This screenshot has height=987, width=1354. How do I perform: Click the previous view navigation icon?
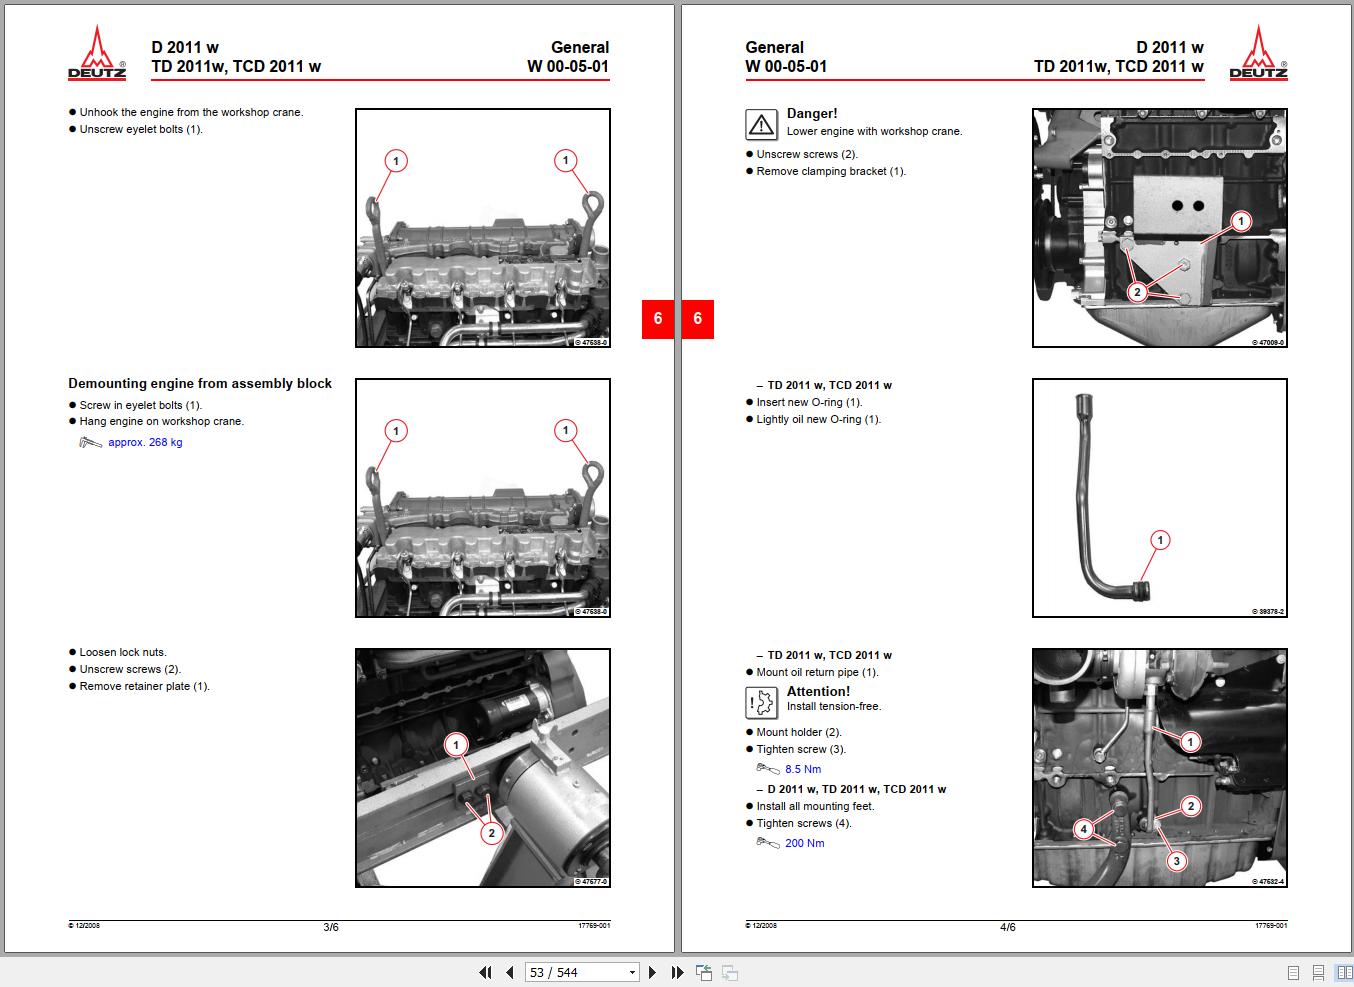[704, 972]
